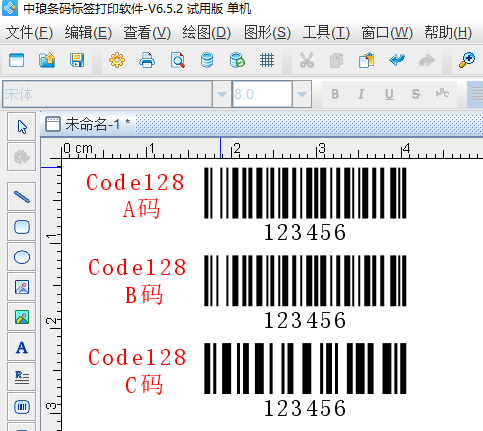Image resolution: width=483 pixels, height=431 pixels.
Task: Click the gray rotate tool icon
Action: tap(22, 157)
